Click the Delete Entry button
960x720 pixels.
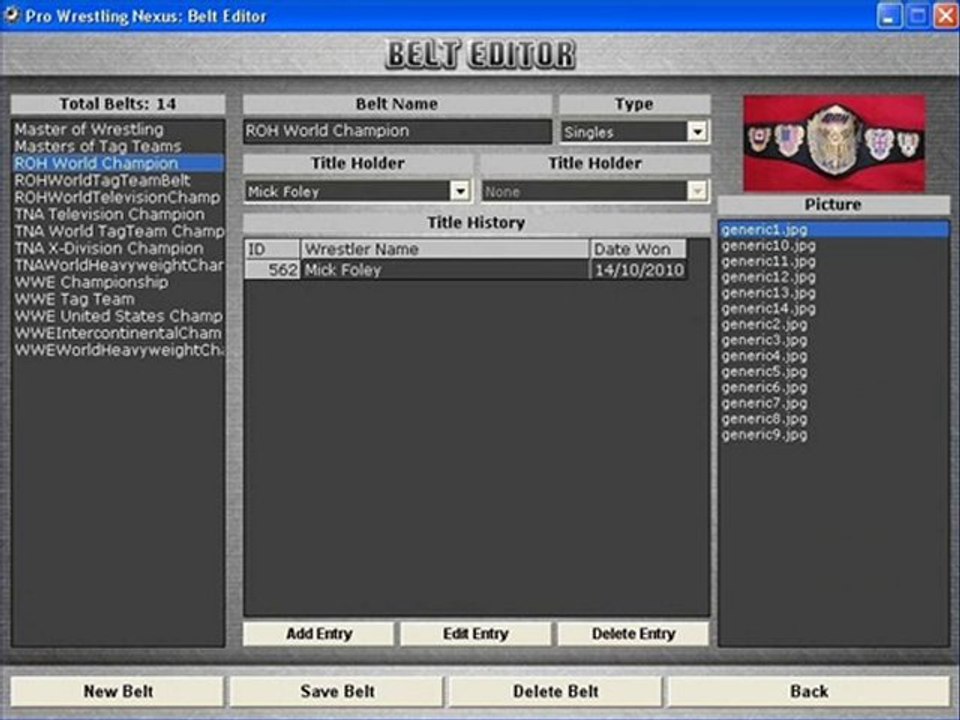point(633,634)
